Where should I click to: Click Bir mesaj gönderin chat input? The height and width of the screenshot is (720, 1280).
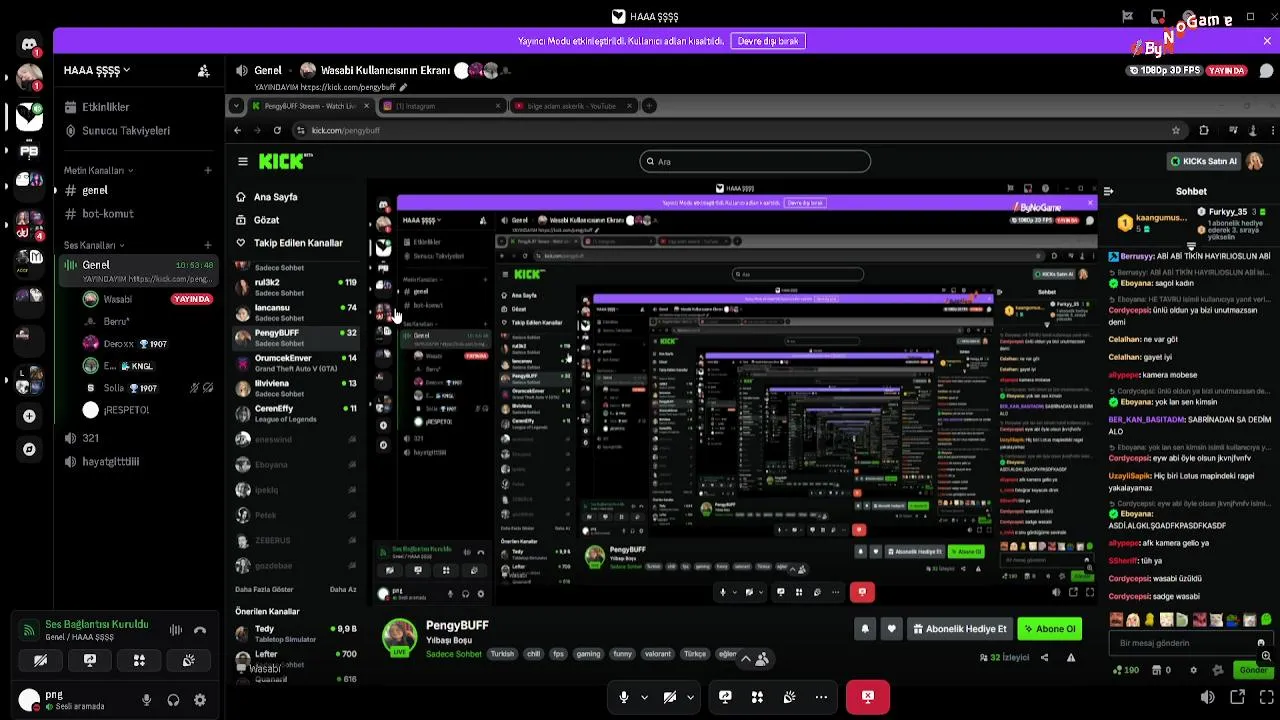coord(1188,643)
